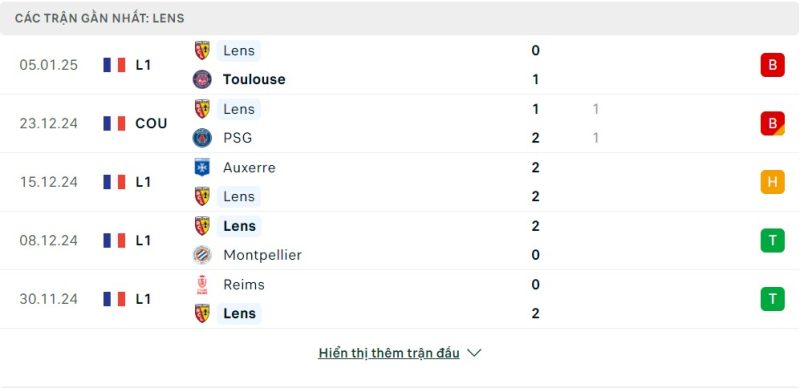The width and height of the screenshot is (800, 388).
Task: Select the Auxerre team name
Action: 249,167
